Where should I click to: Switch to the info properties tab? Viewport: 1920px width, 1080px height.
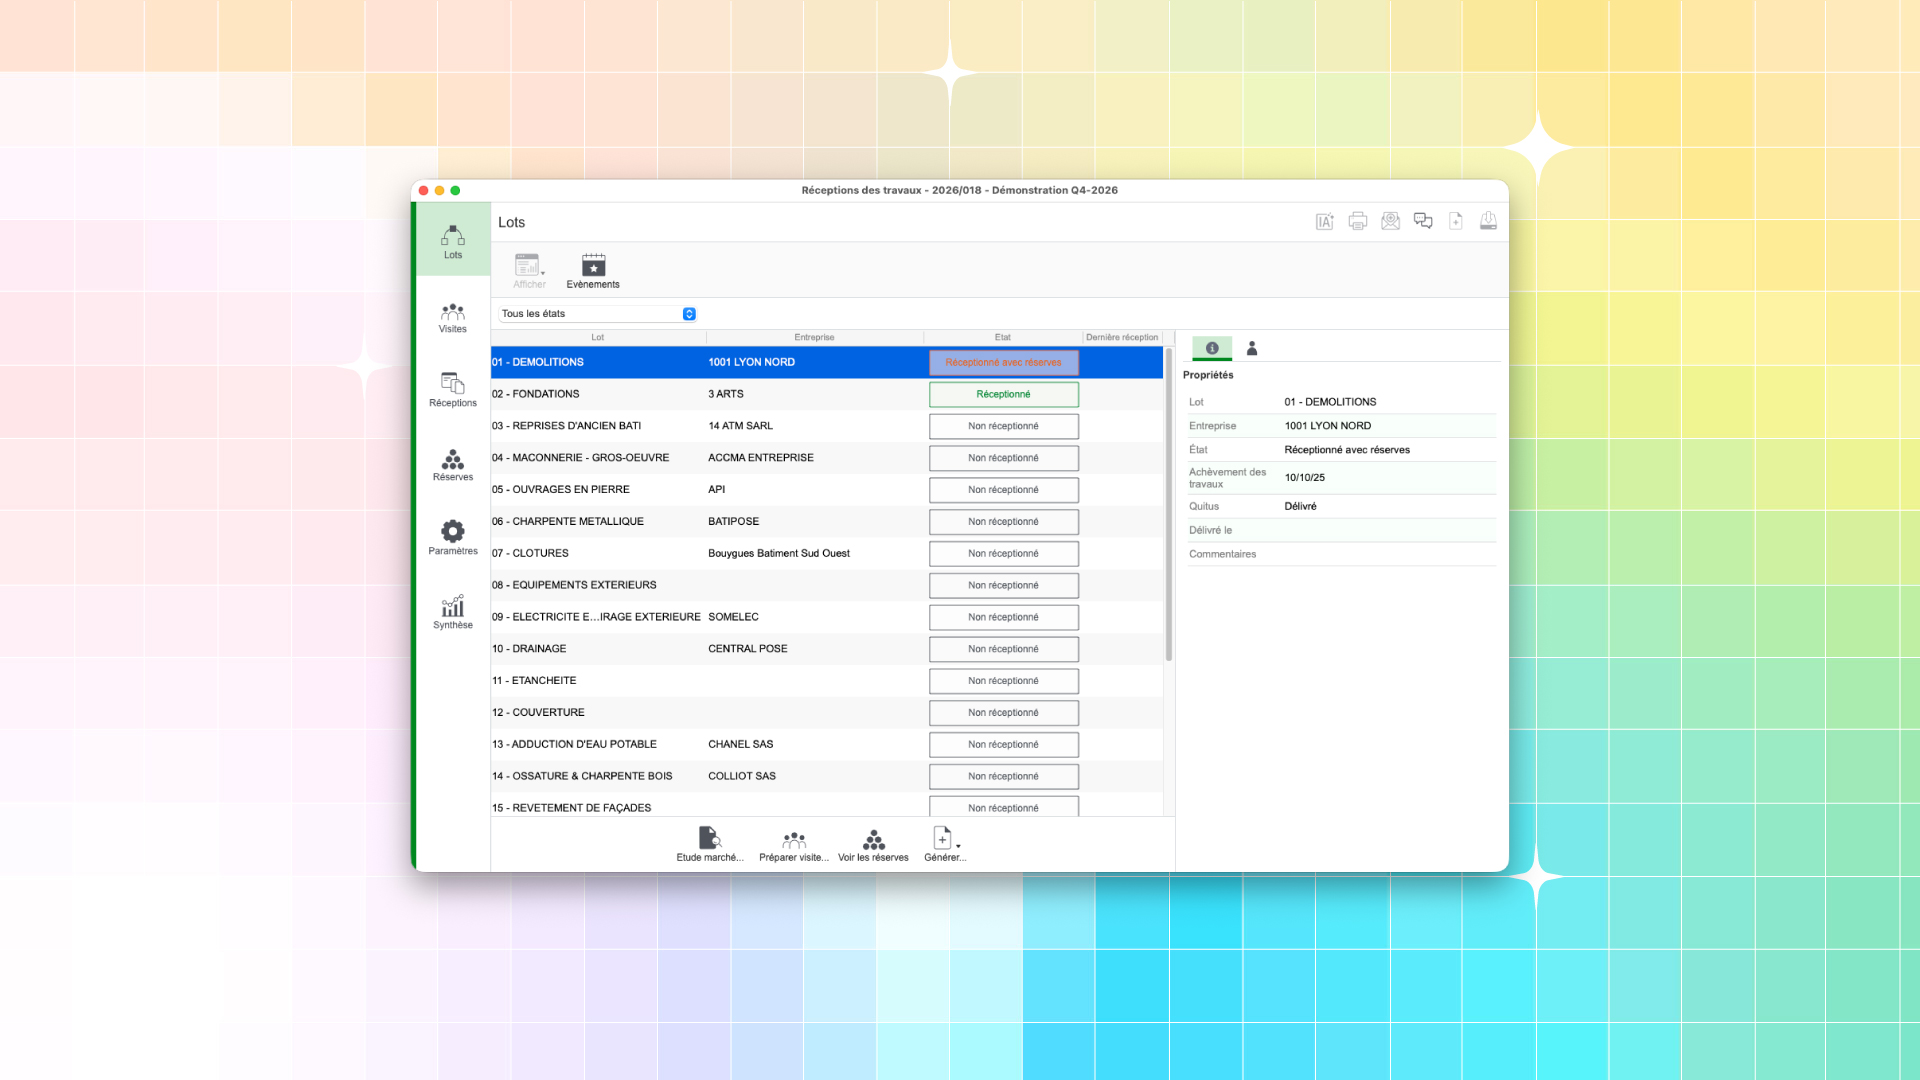pos(1212,348)
